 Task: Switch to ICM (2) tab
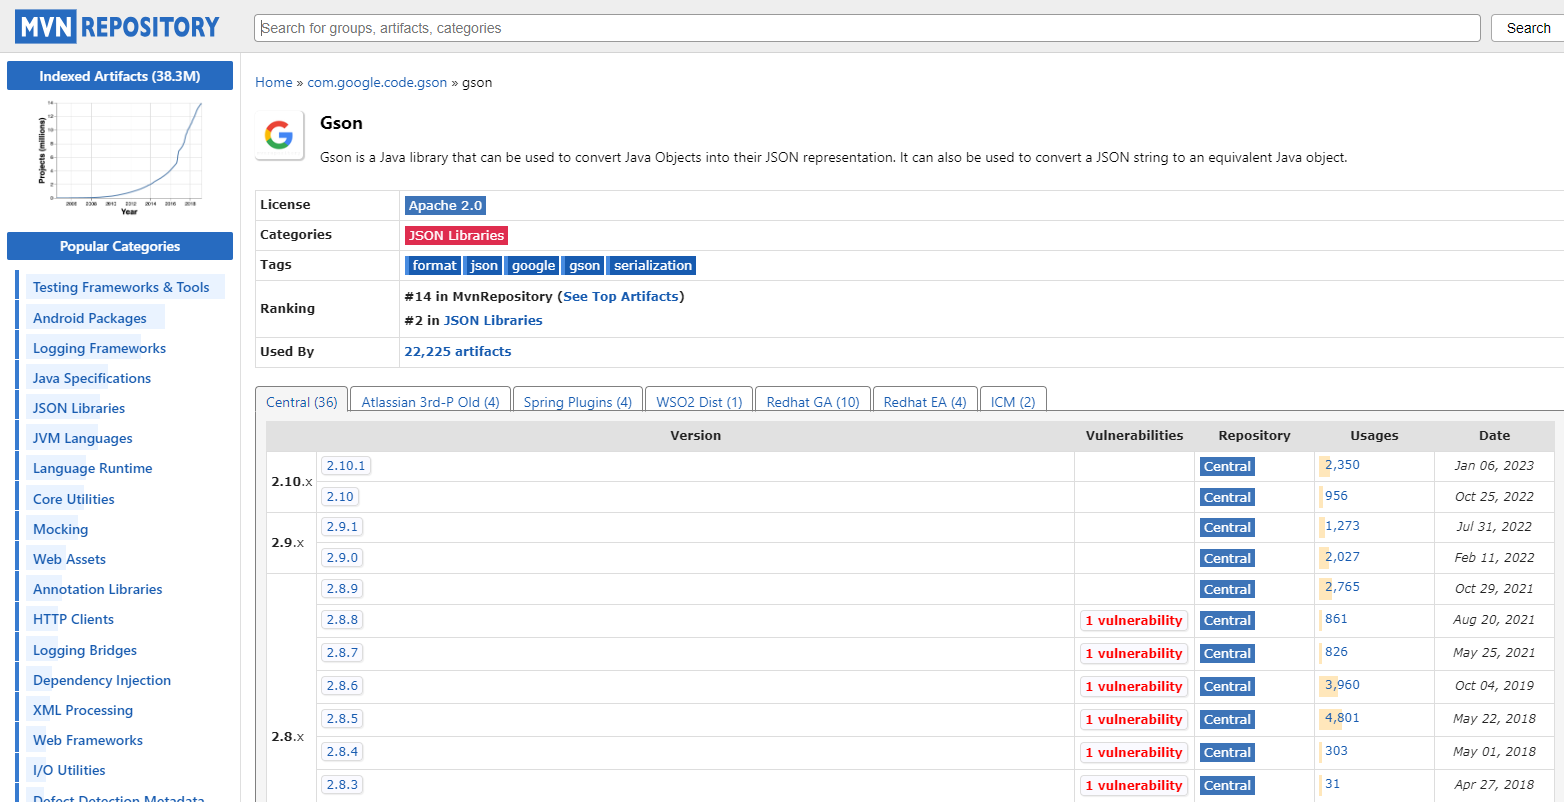tap(1013, 401)
